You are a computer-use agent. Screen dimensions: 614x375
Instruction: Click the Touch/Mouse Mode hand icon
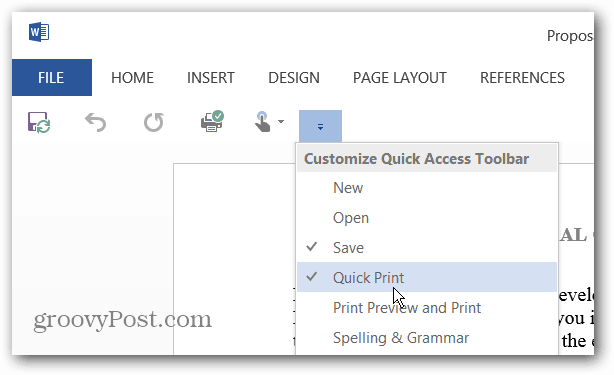[x=262, y=122]
